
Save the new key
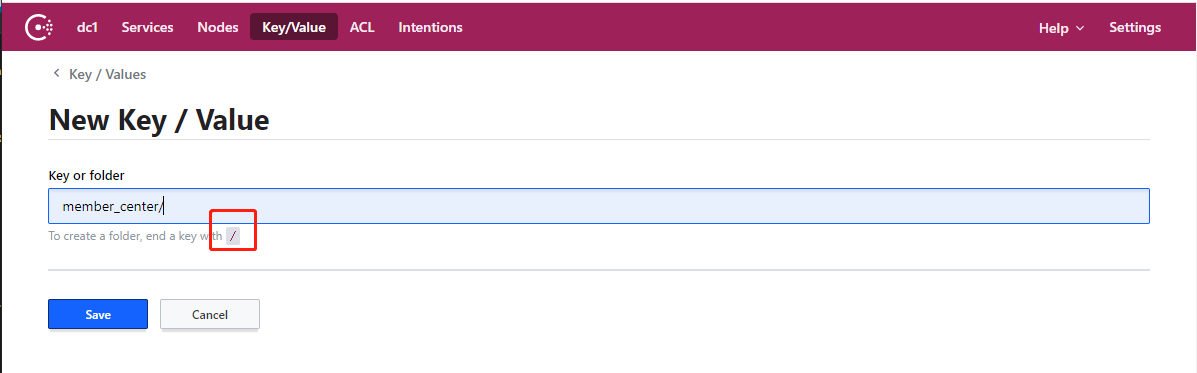coord(98,314)
